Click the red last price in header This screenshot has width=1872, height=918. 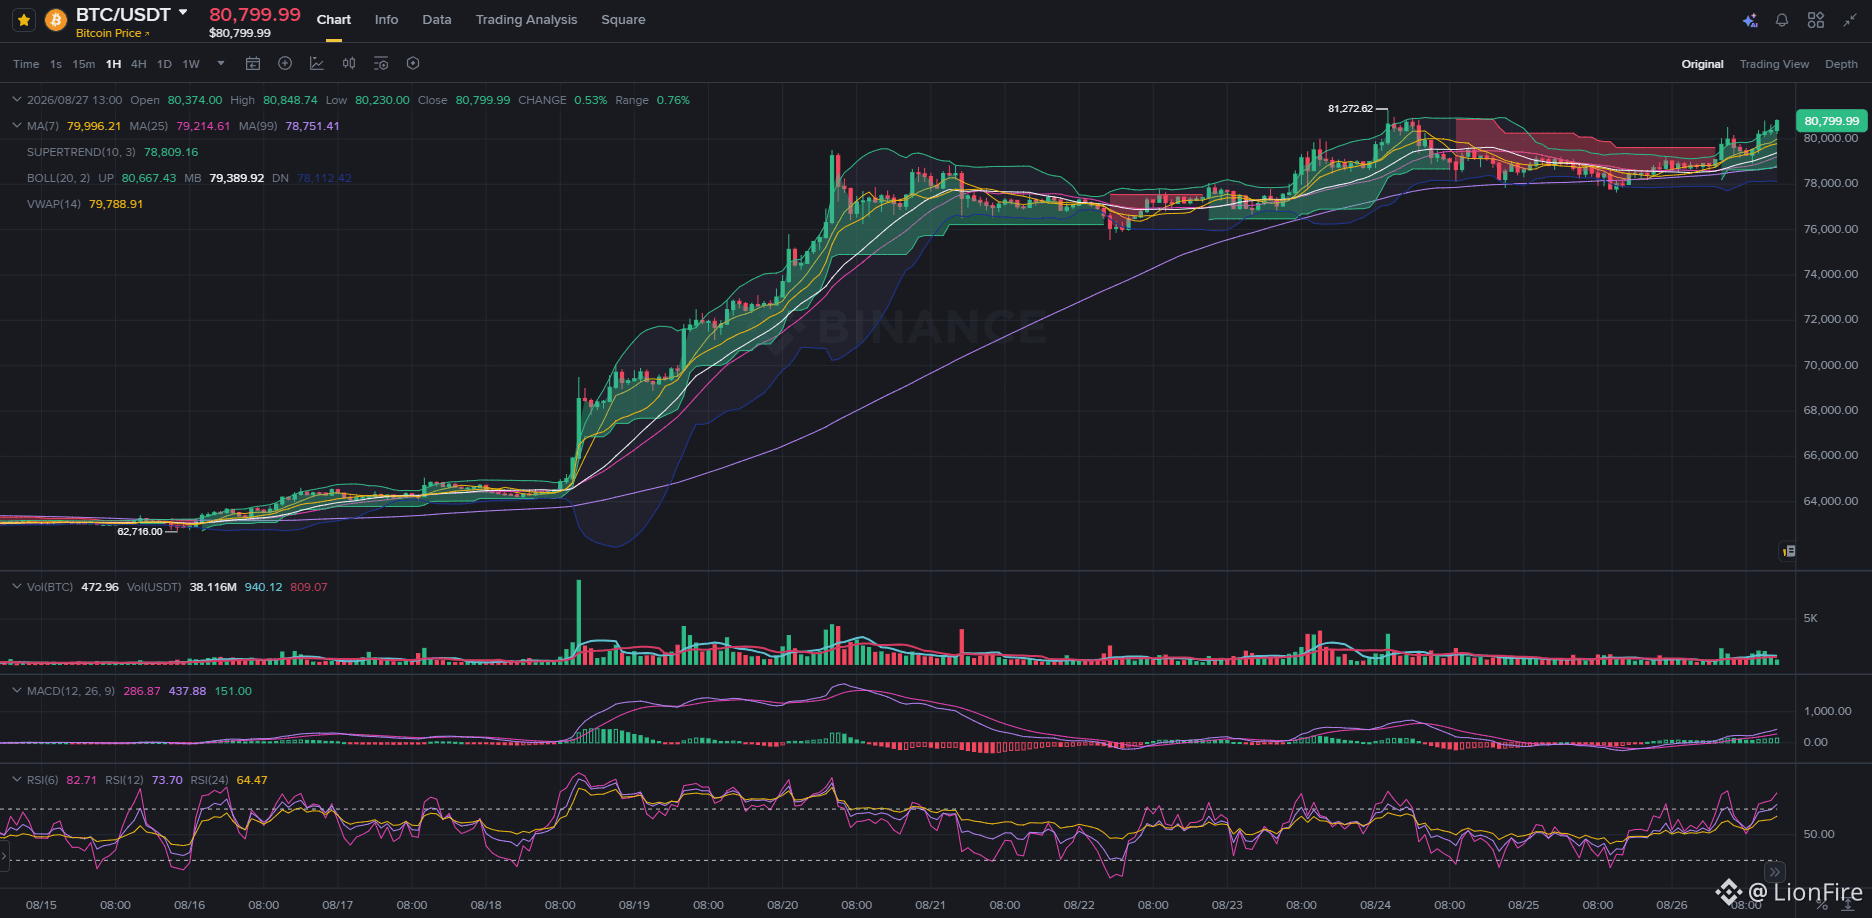255,14
